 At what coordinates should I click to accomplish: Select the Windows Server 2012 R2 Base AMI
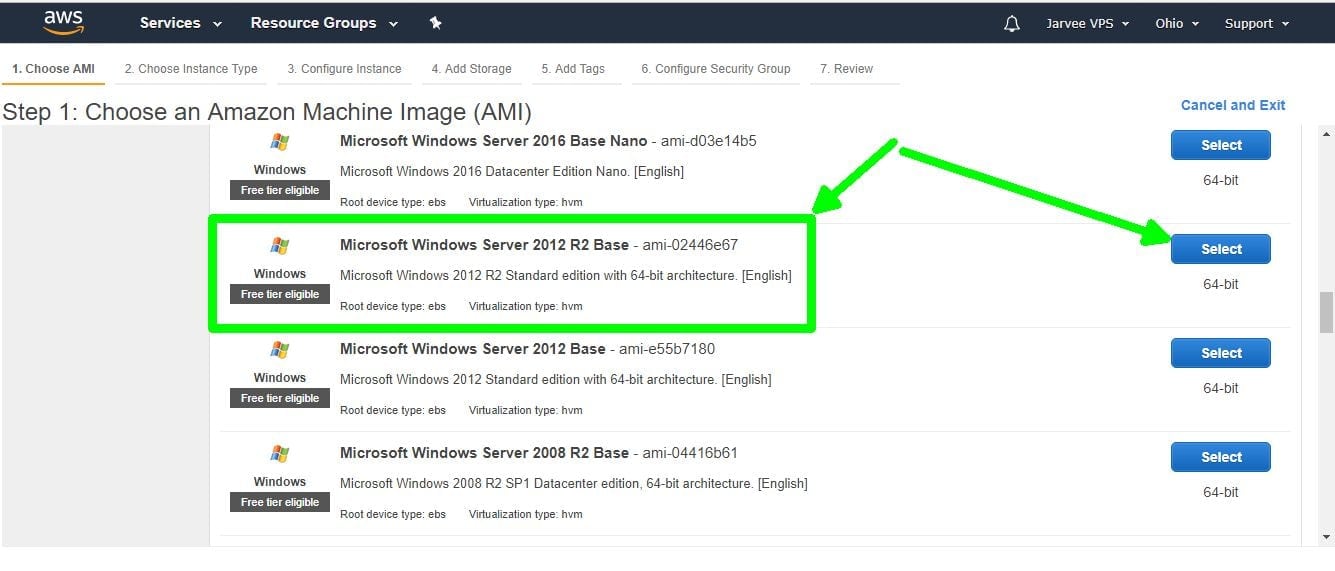(x=1221, y=249)
